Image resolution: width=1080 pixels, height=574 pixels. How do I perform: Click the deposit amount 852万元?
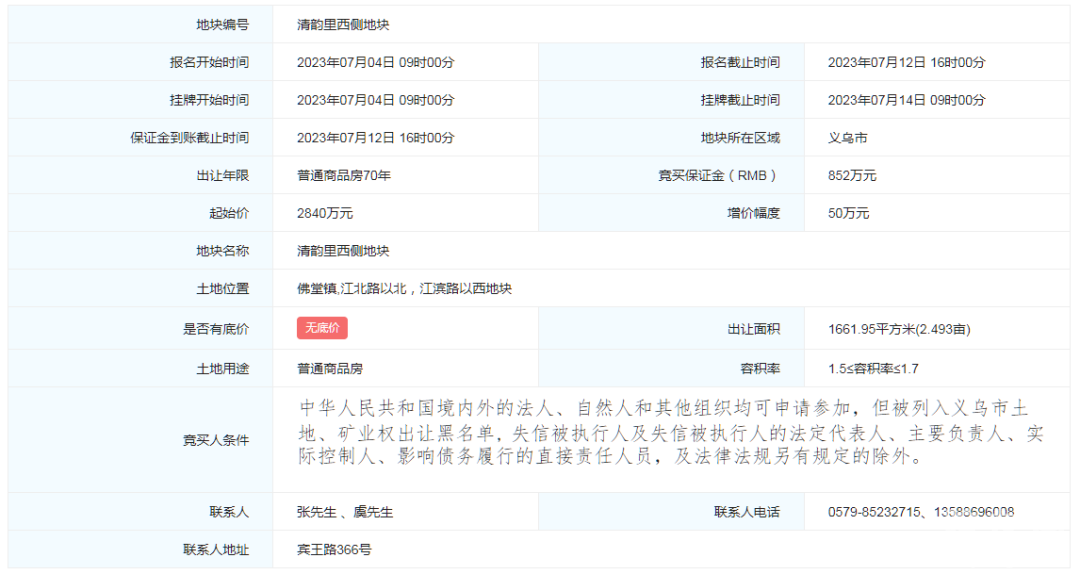(x=852, y=176)
